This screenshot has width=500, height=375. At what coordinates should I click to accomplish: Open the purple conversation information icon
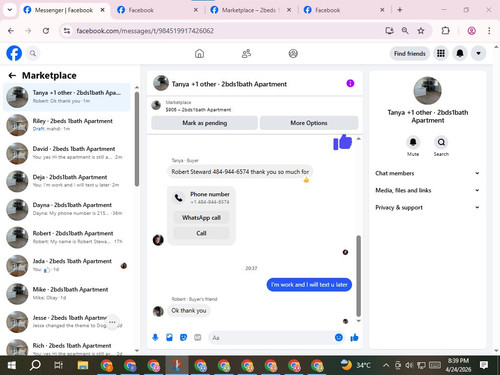(350, 83)
